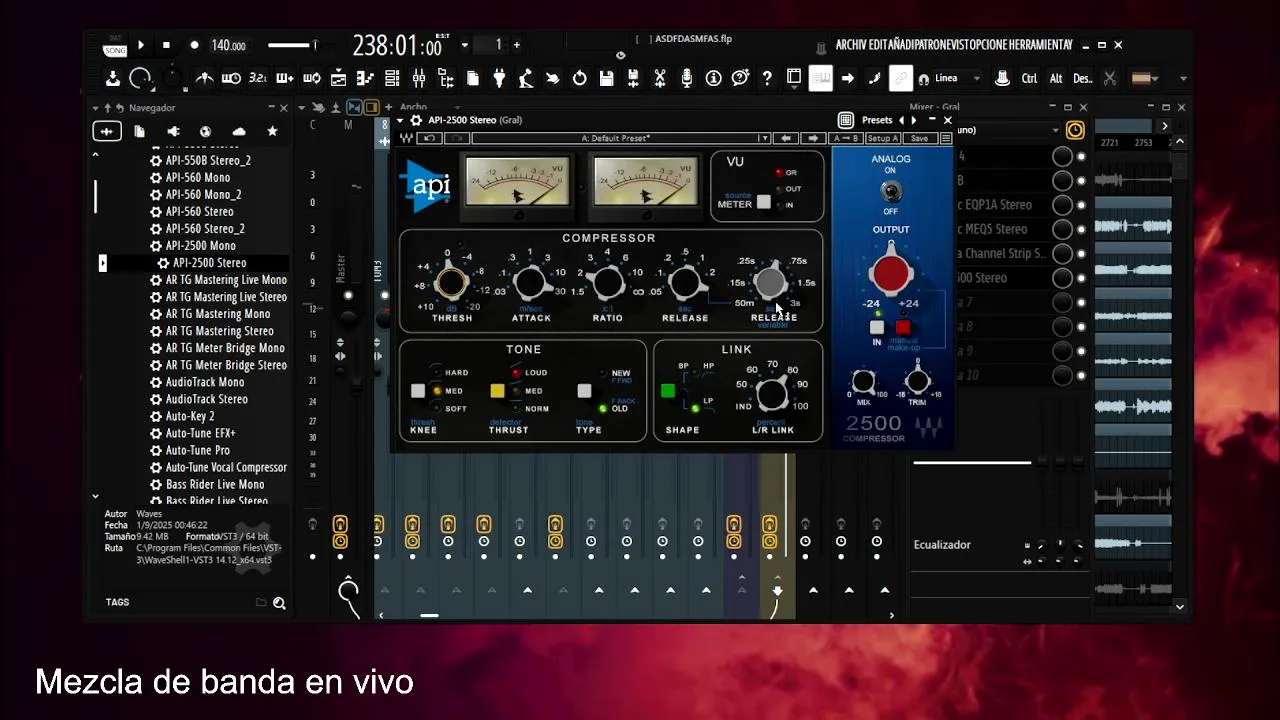Click the Waves undo button
Viewport: 1280px width, 720px height.
point(430,138)
